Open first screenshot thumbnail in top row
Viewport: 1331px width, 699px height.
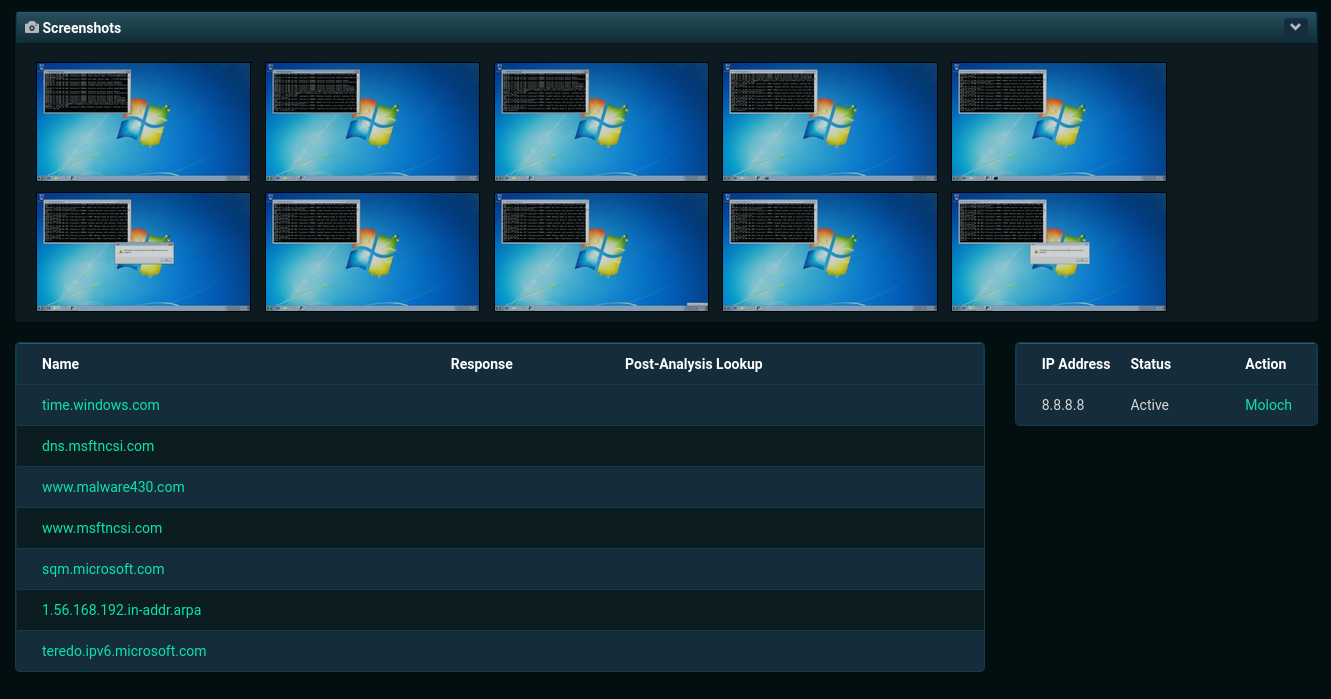pyautogui.click(x=144, y=122)
